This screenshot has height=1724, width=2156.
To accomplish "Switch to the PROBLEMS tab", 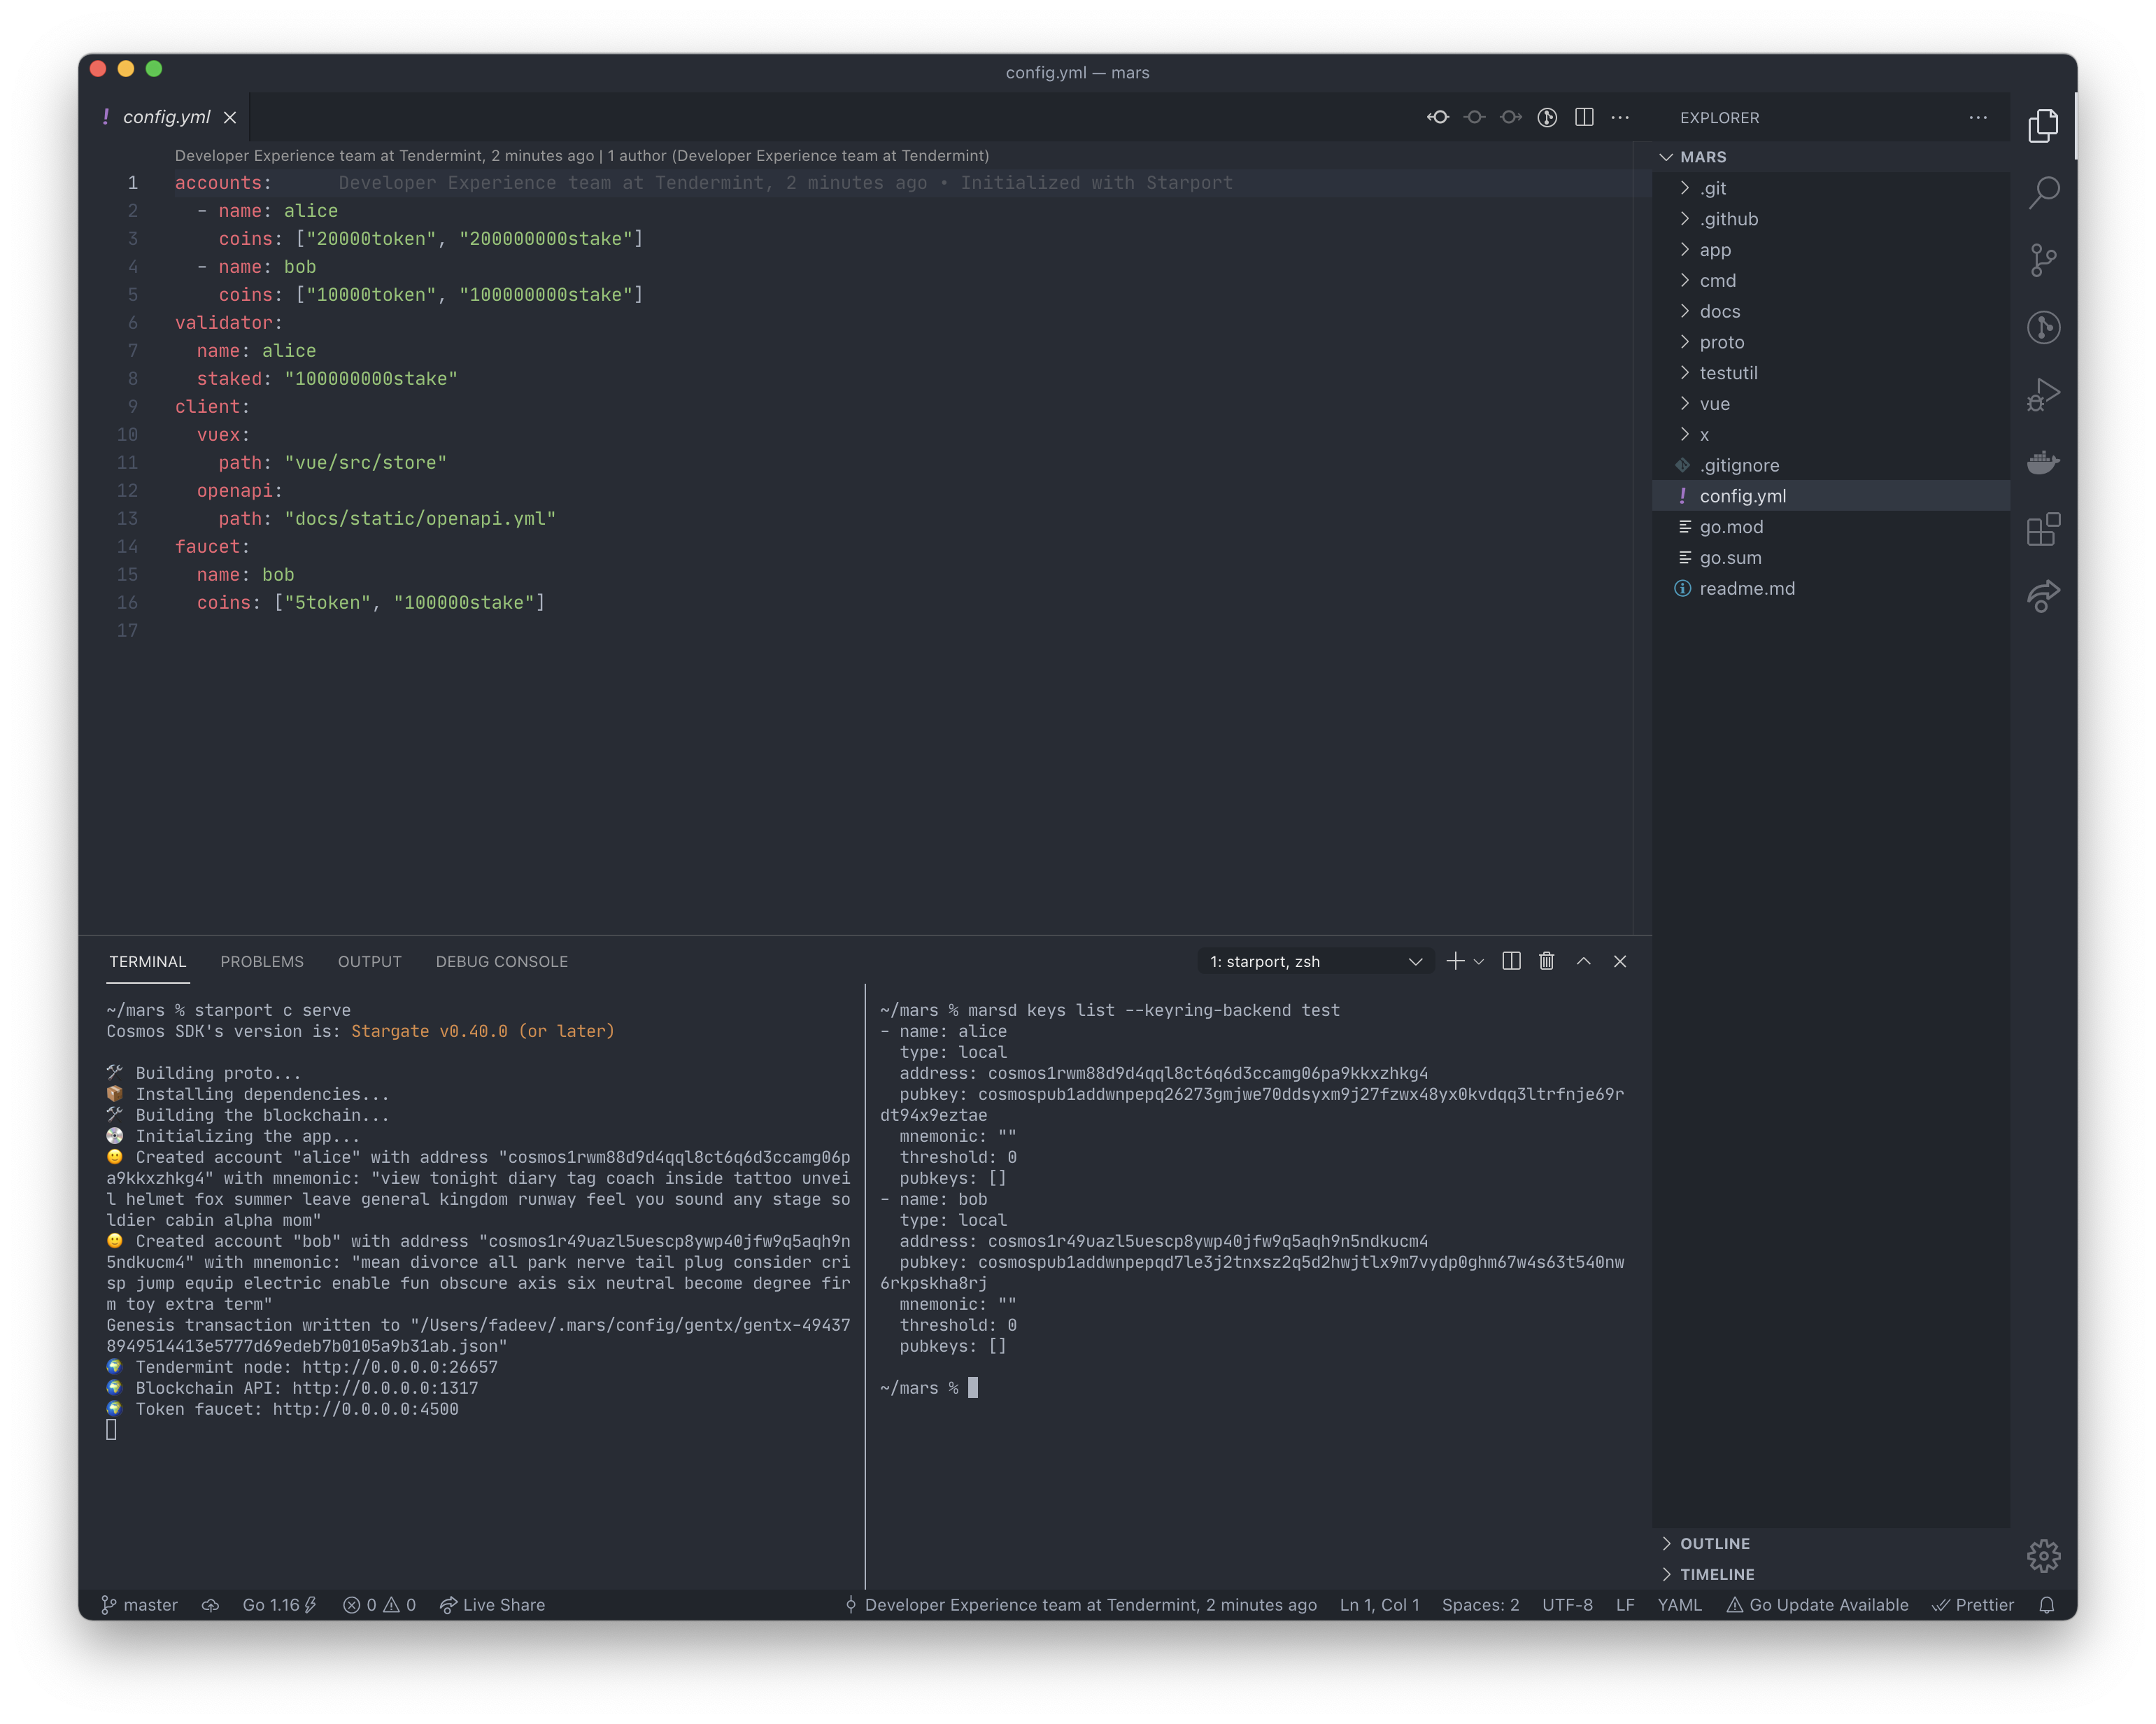I will point(262,961).
